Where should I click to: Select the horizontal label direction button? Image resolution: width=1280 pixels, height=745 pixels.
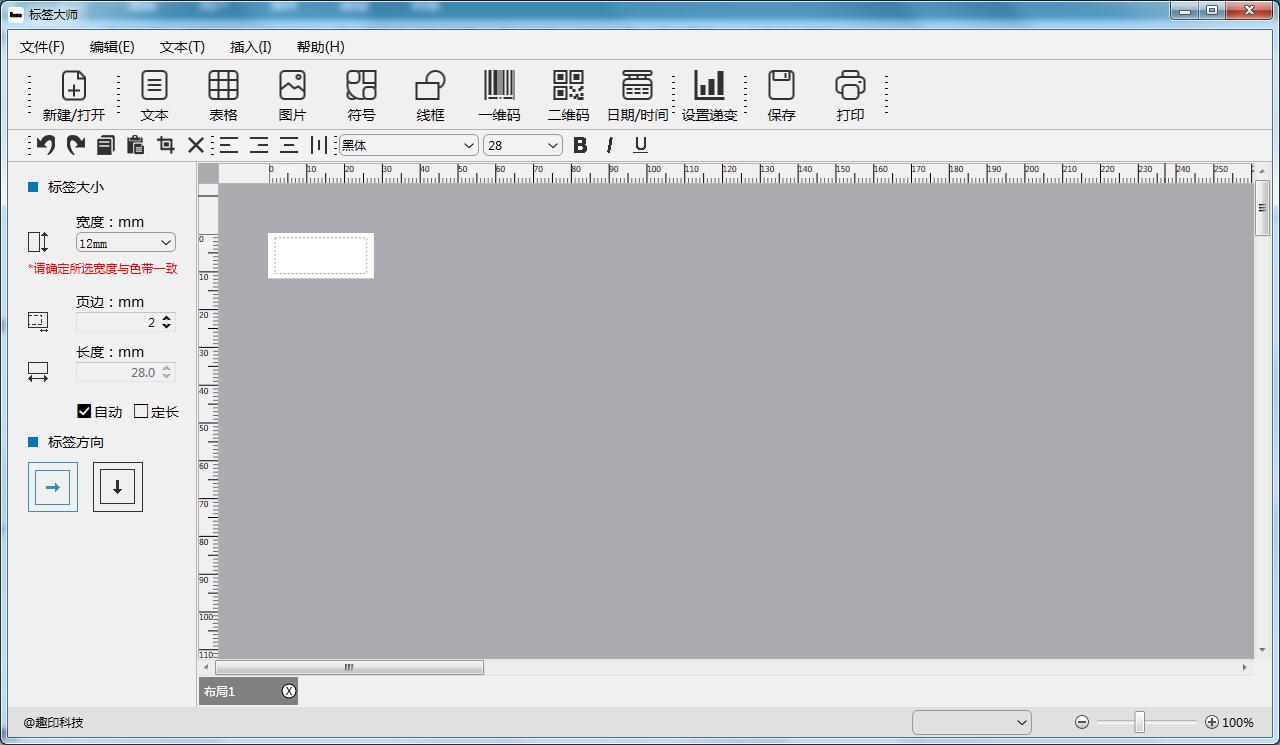pos(53,487)
